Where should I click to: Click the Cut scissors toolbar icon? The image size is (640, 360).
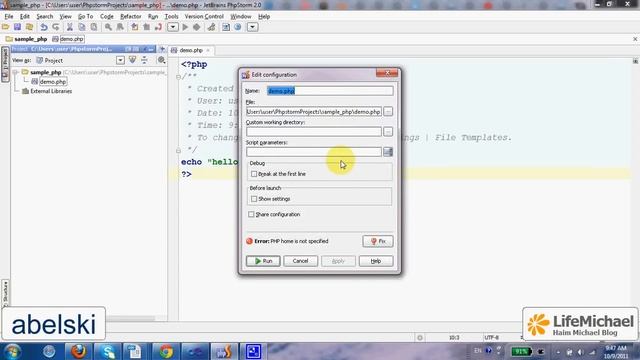(x=70, y=27)
